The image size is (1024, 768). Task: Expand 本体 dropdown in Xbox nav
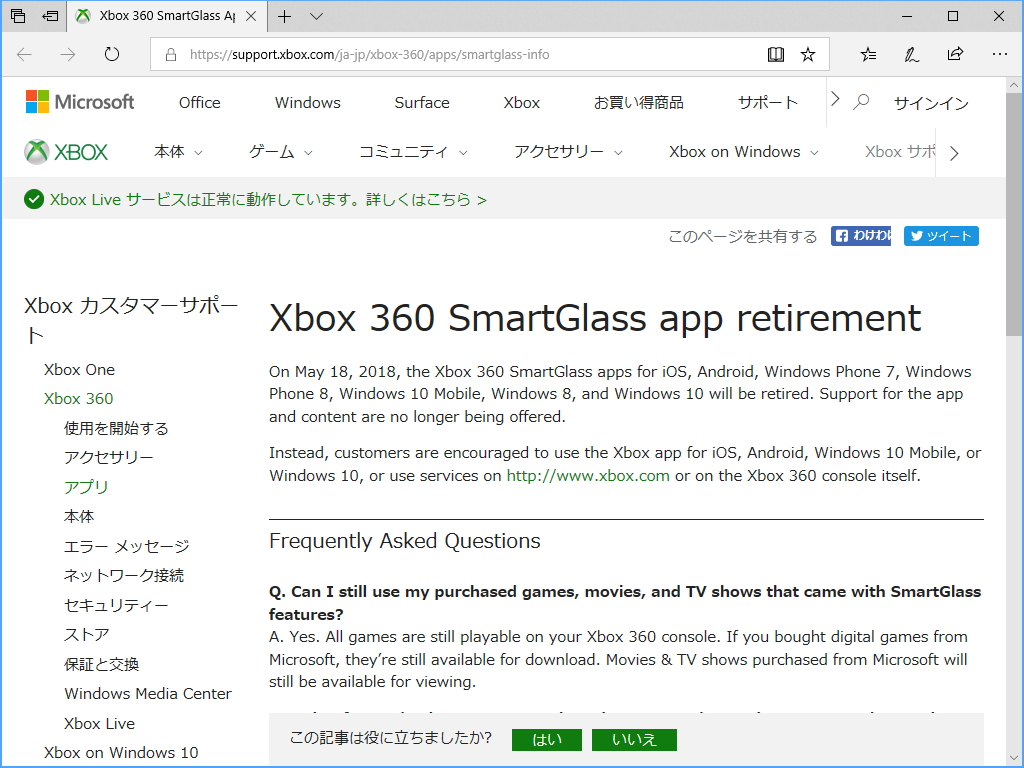pos(178,152)
